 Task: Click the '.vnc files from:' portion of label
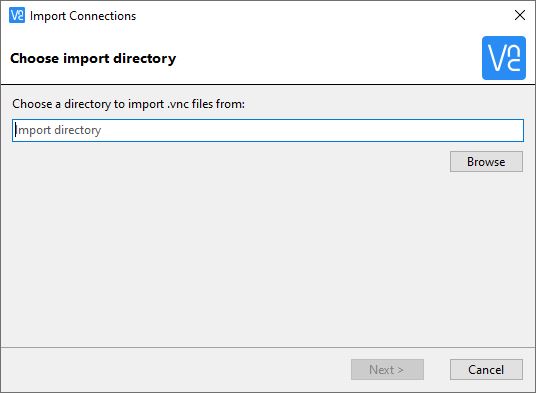pyautogui.click(x=206, y=104)
